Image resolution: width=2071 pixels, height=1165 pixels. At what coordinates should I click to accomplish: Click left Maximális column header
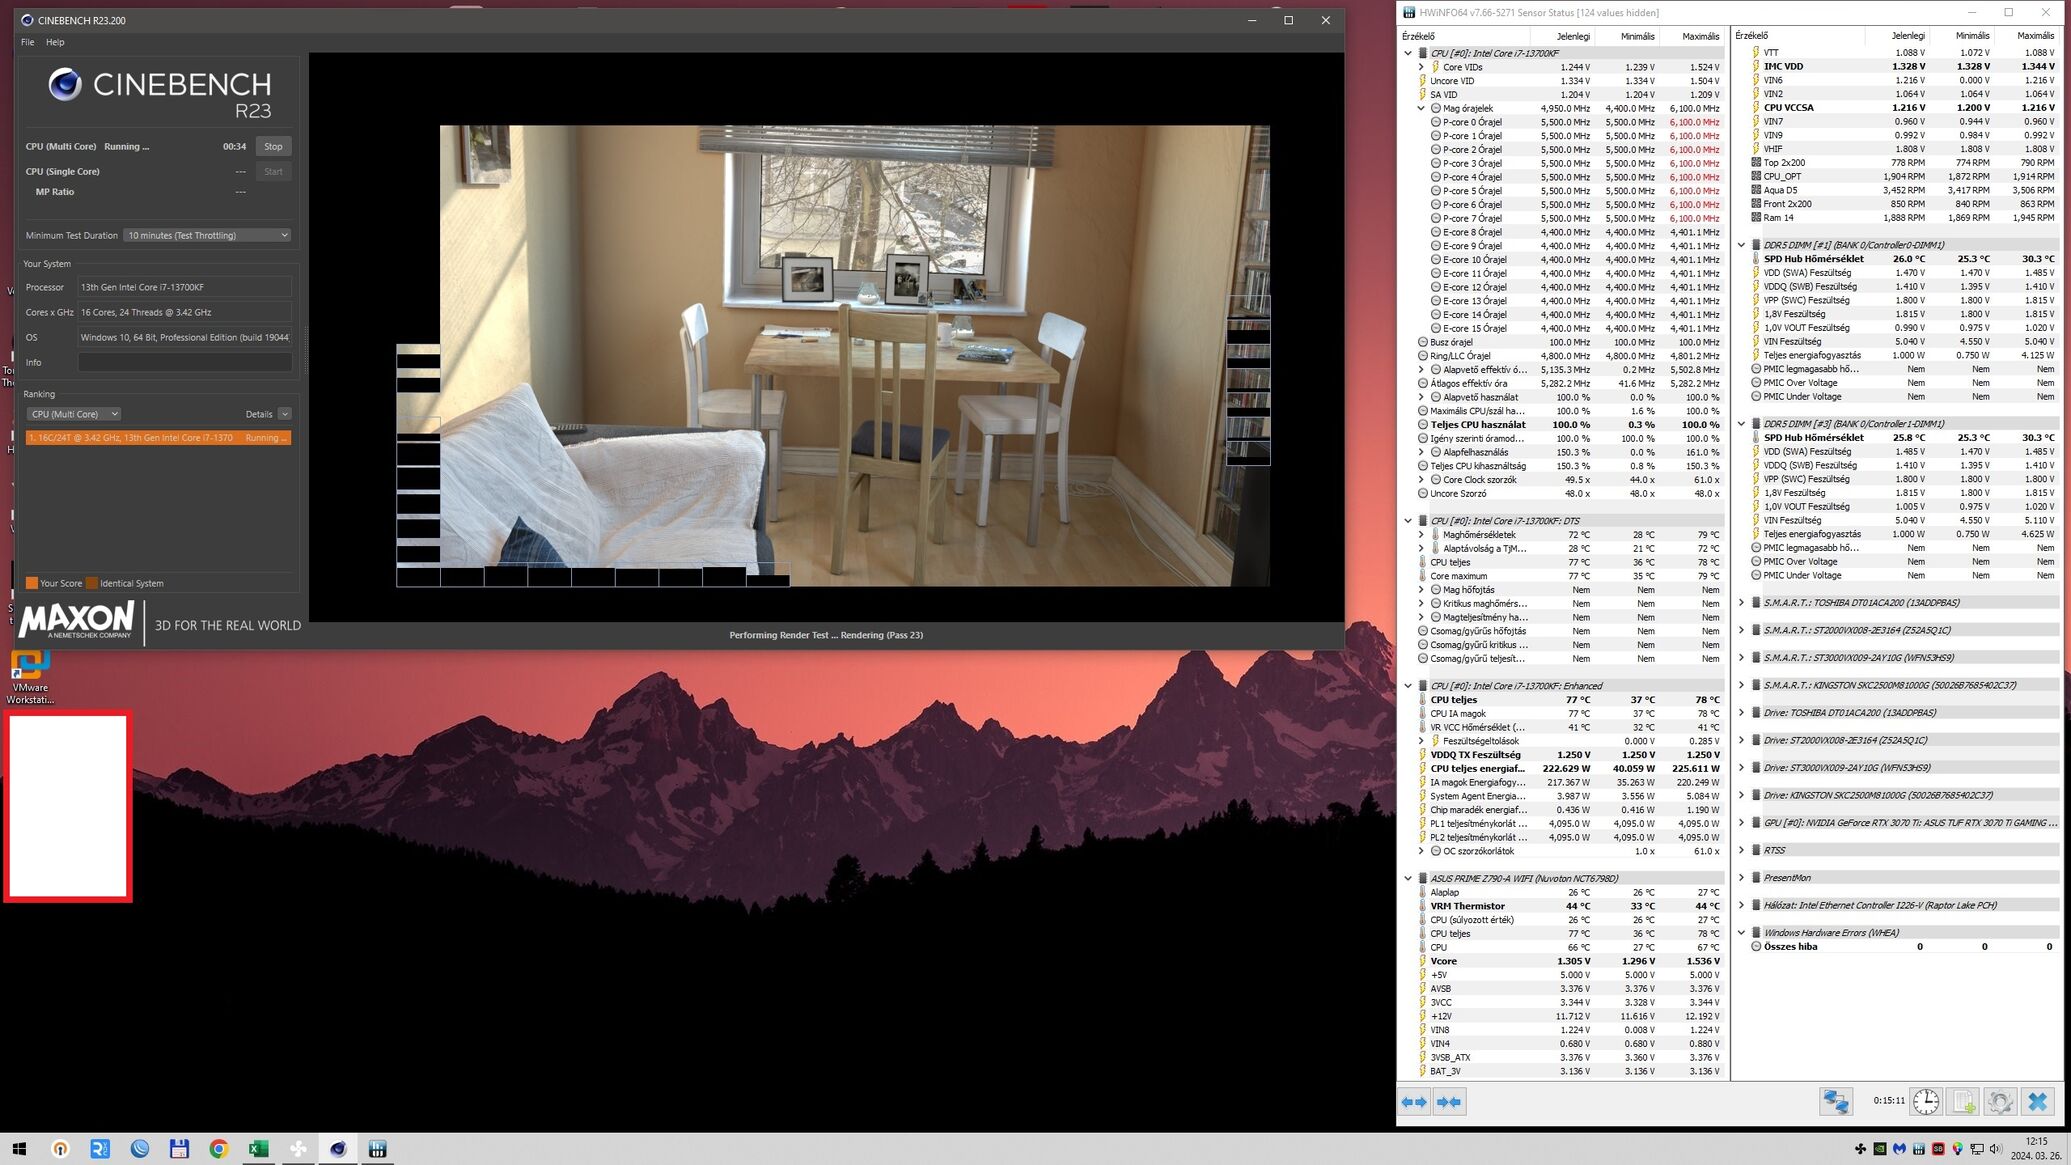1692,36
